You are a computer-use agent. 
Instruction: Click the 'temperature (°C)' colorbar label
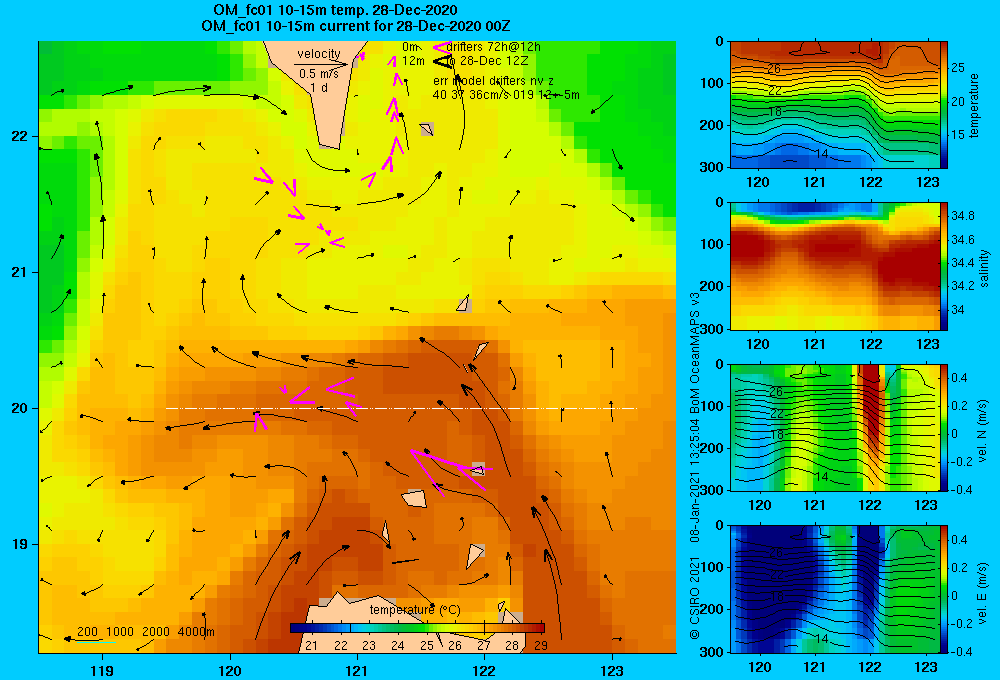[415, 610]
